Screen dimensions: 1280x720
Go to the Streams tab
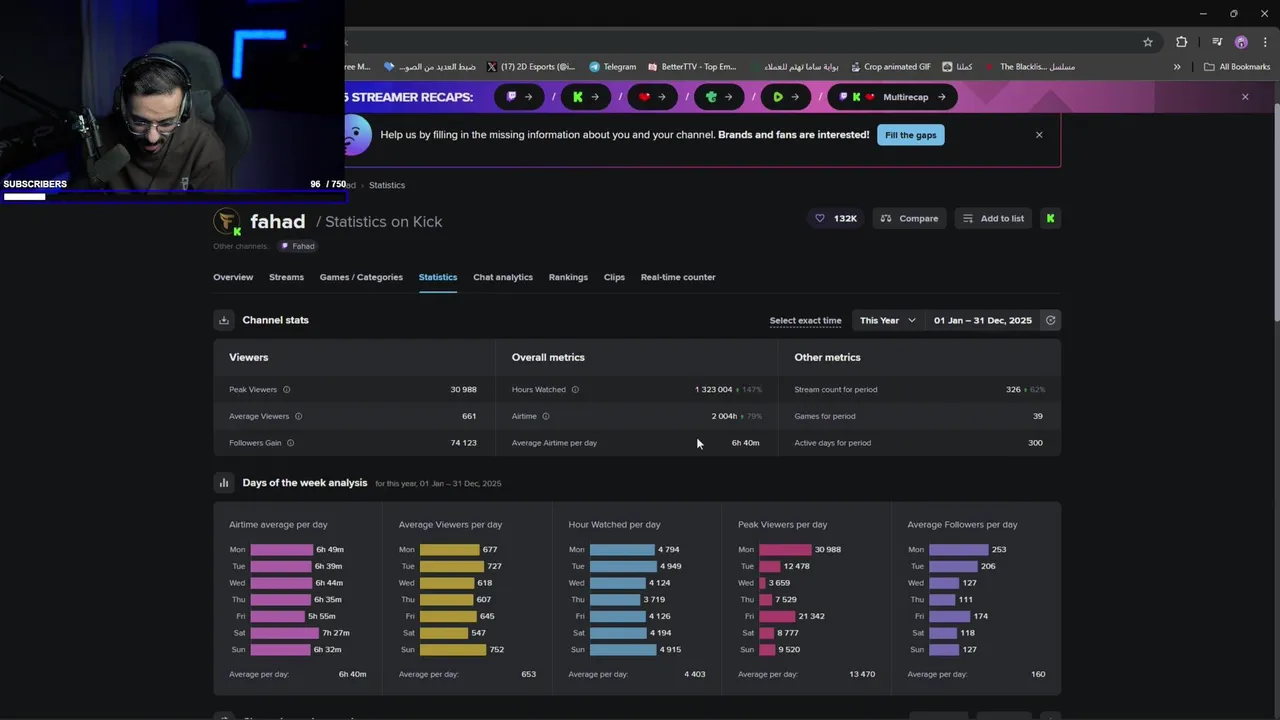(x=286, y=277)
